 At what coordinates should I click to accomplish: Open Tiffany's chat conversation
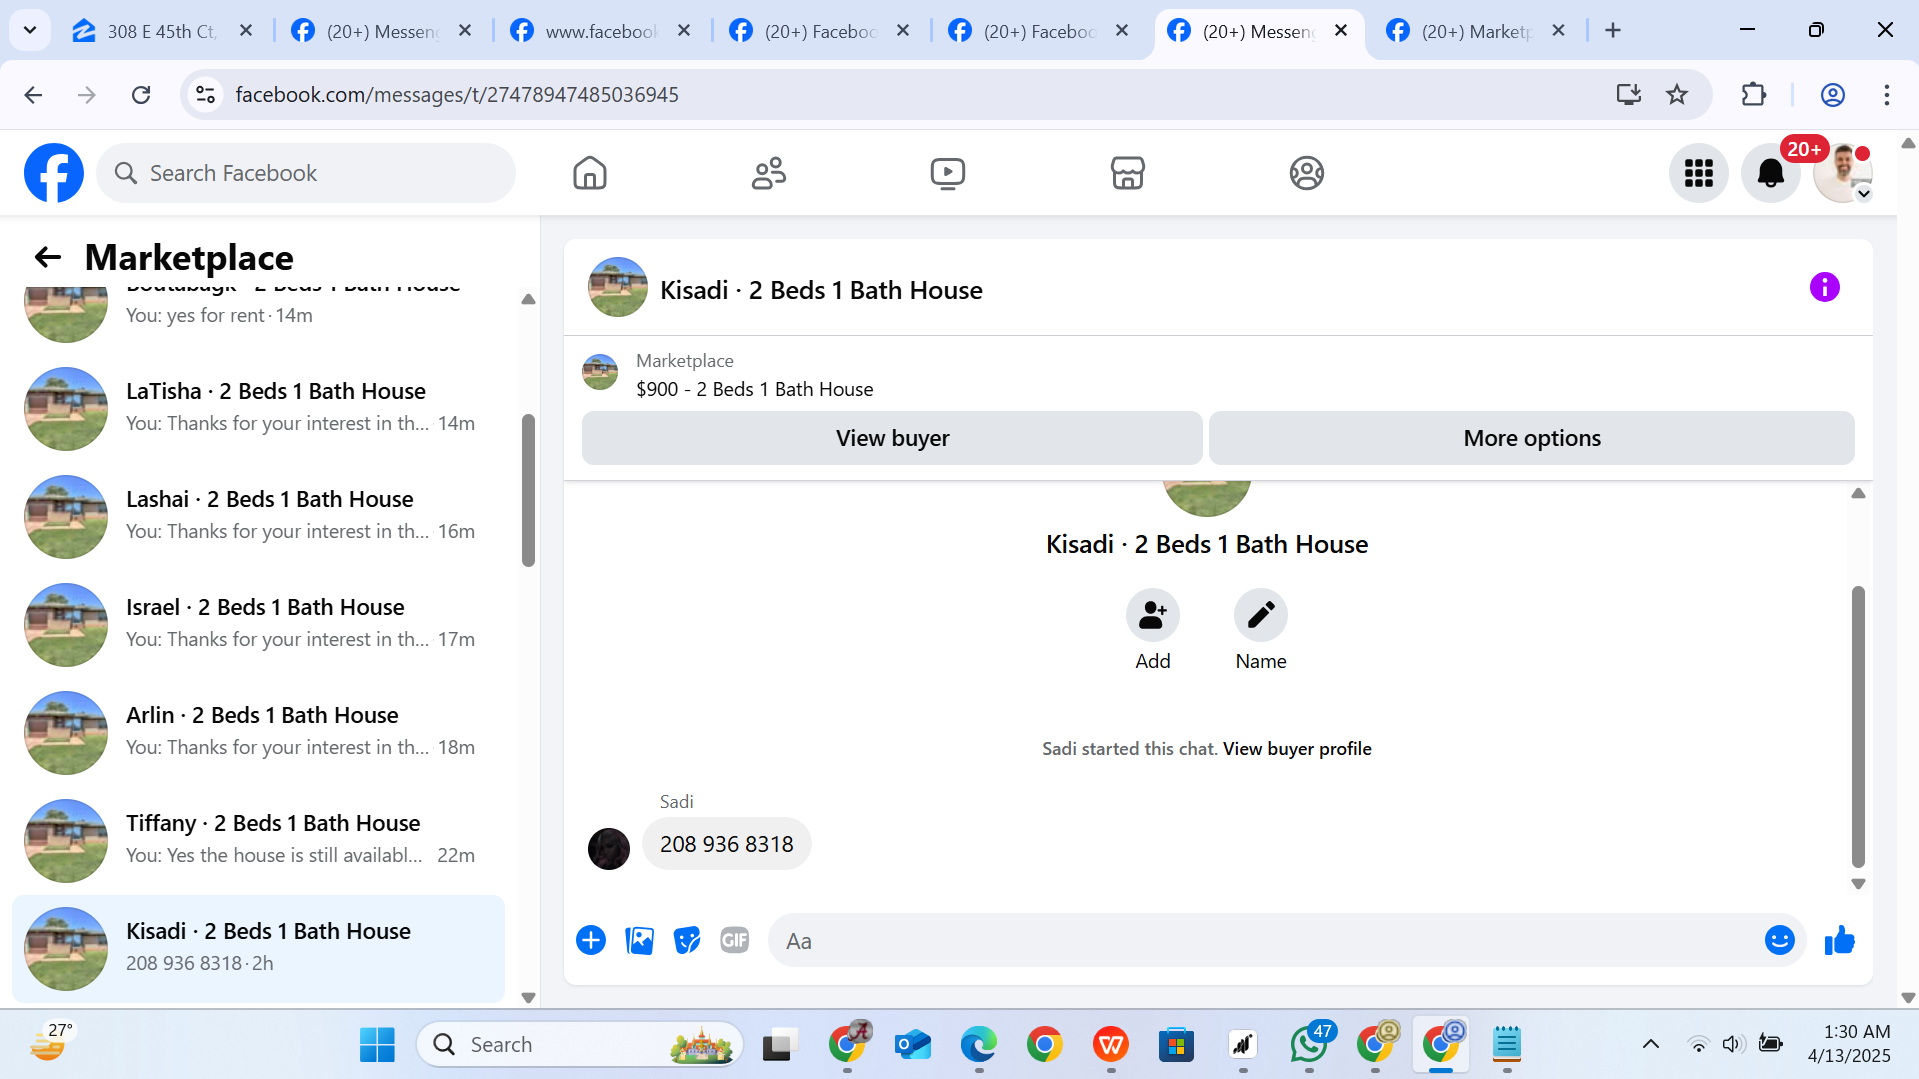(258, 840)
